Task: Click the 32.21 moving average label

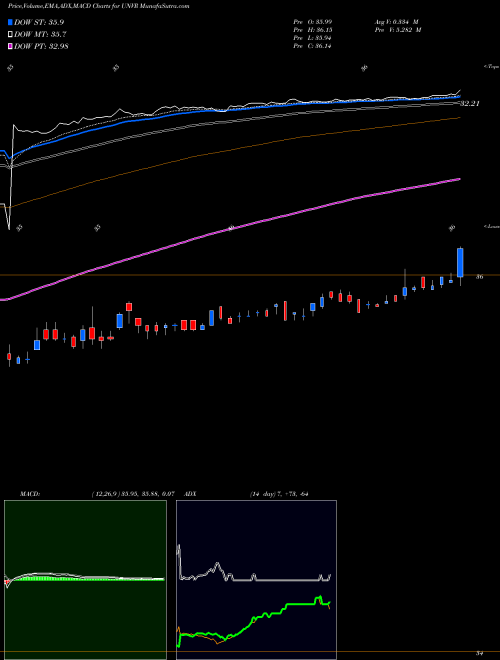Action: point(470,103)
